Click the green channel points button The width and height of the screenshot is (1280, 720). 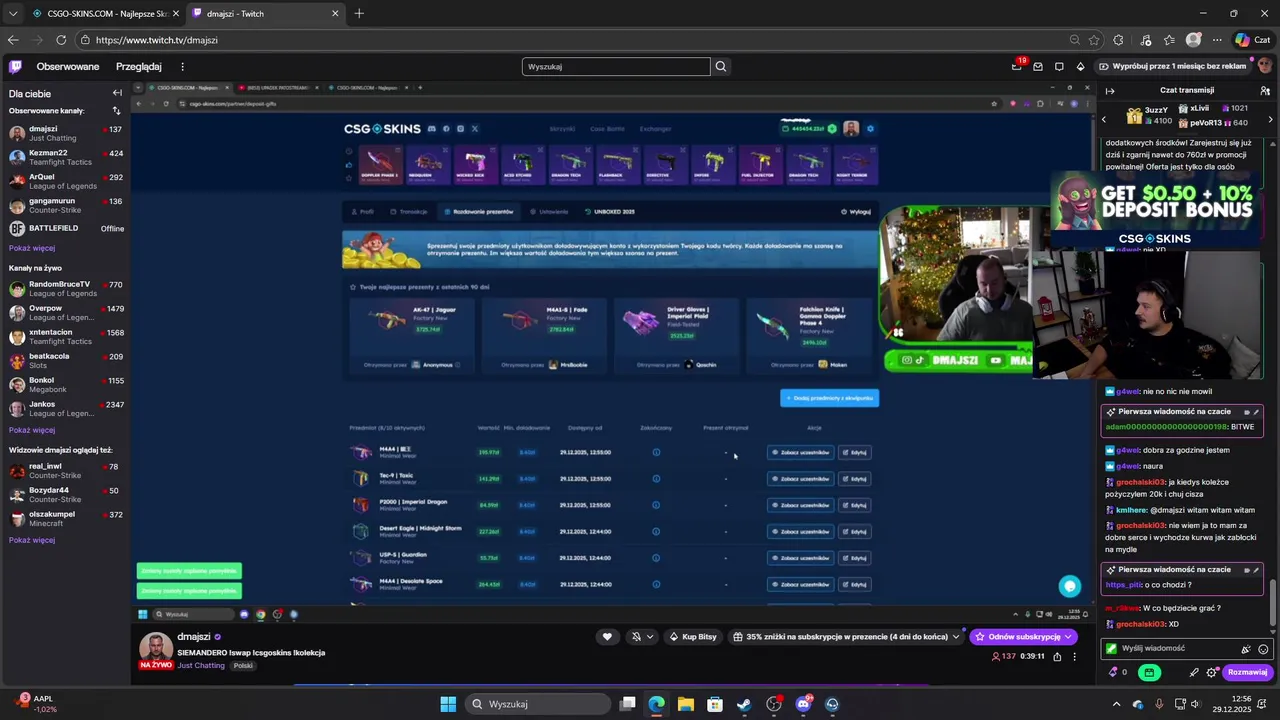1150,673
